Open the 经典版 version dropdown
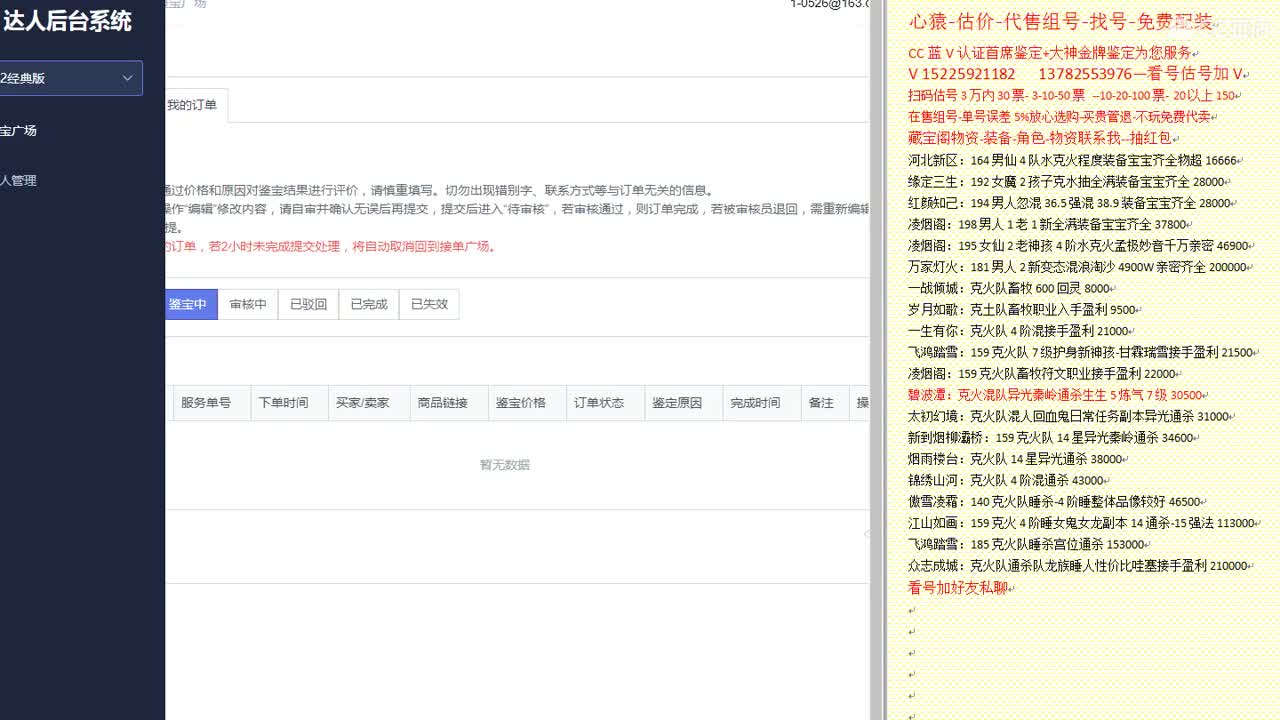 pos(71,78)
